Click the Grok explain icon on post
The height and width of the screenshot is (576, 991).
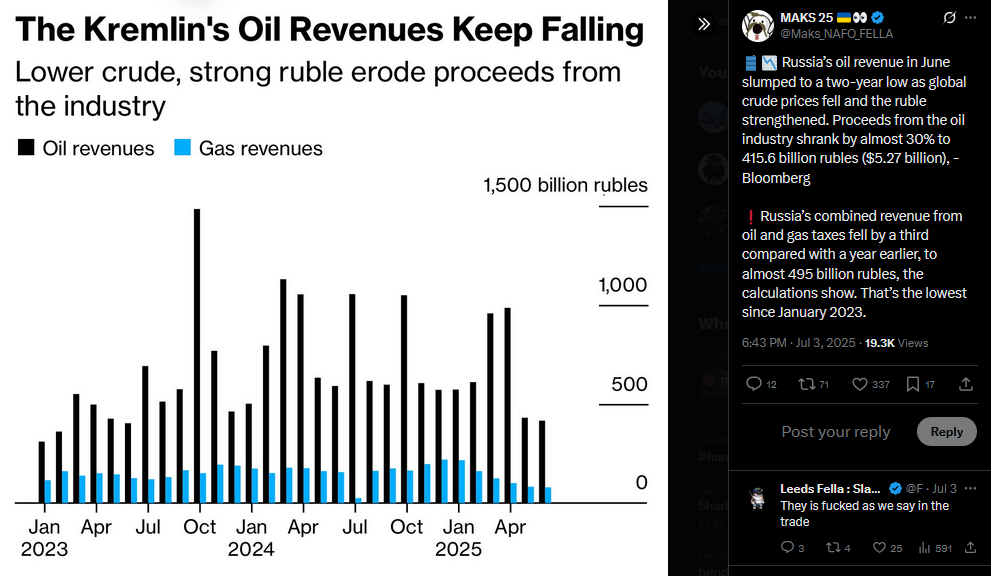tap(949, 18)
